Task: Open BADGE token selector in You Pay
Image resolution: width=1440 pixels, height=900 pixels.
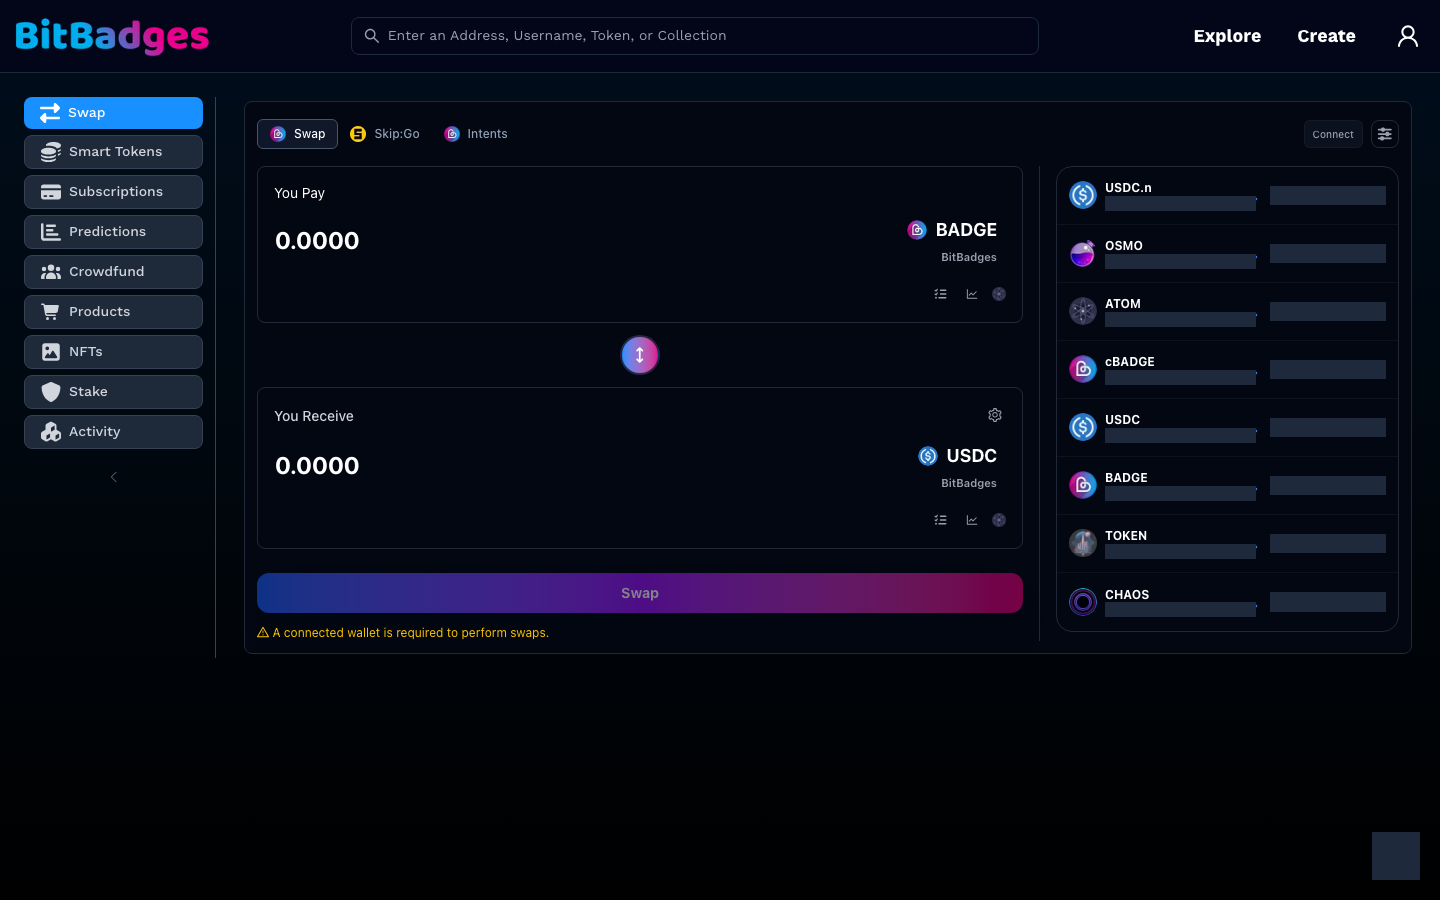Action: pos(952,230)
